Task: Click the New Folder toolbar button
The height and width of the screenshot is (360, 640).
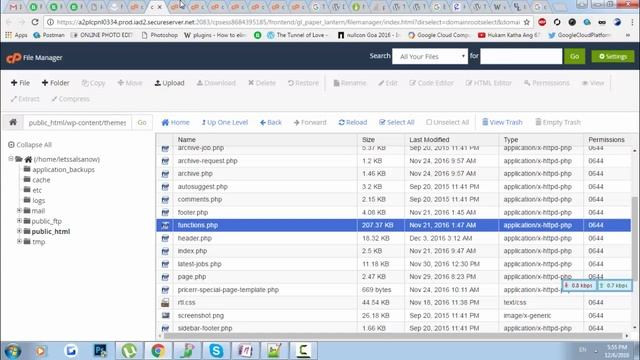Action: click(56, 83)
